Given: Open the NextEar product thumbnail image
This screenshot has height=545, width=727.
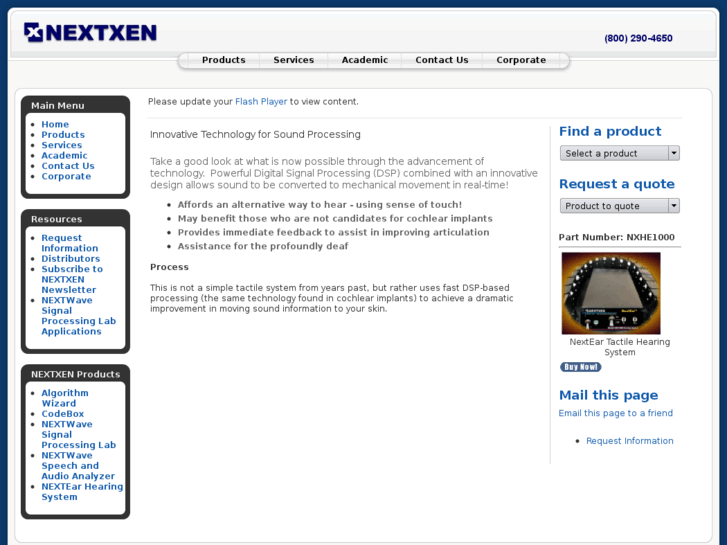Looking at the screenshot, I should pos(611,293).
